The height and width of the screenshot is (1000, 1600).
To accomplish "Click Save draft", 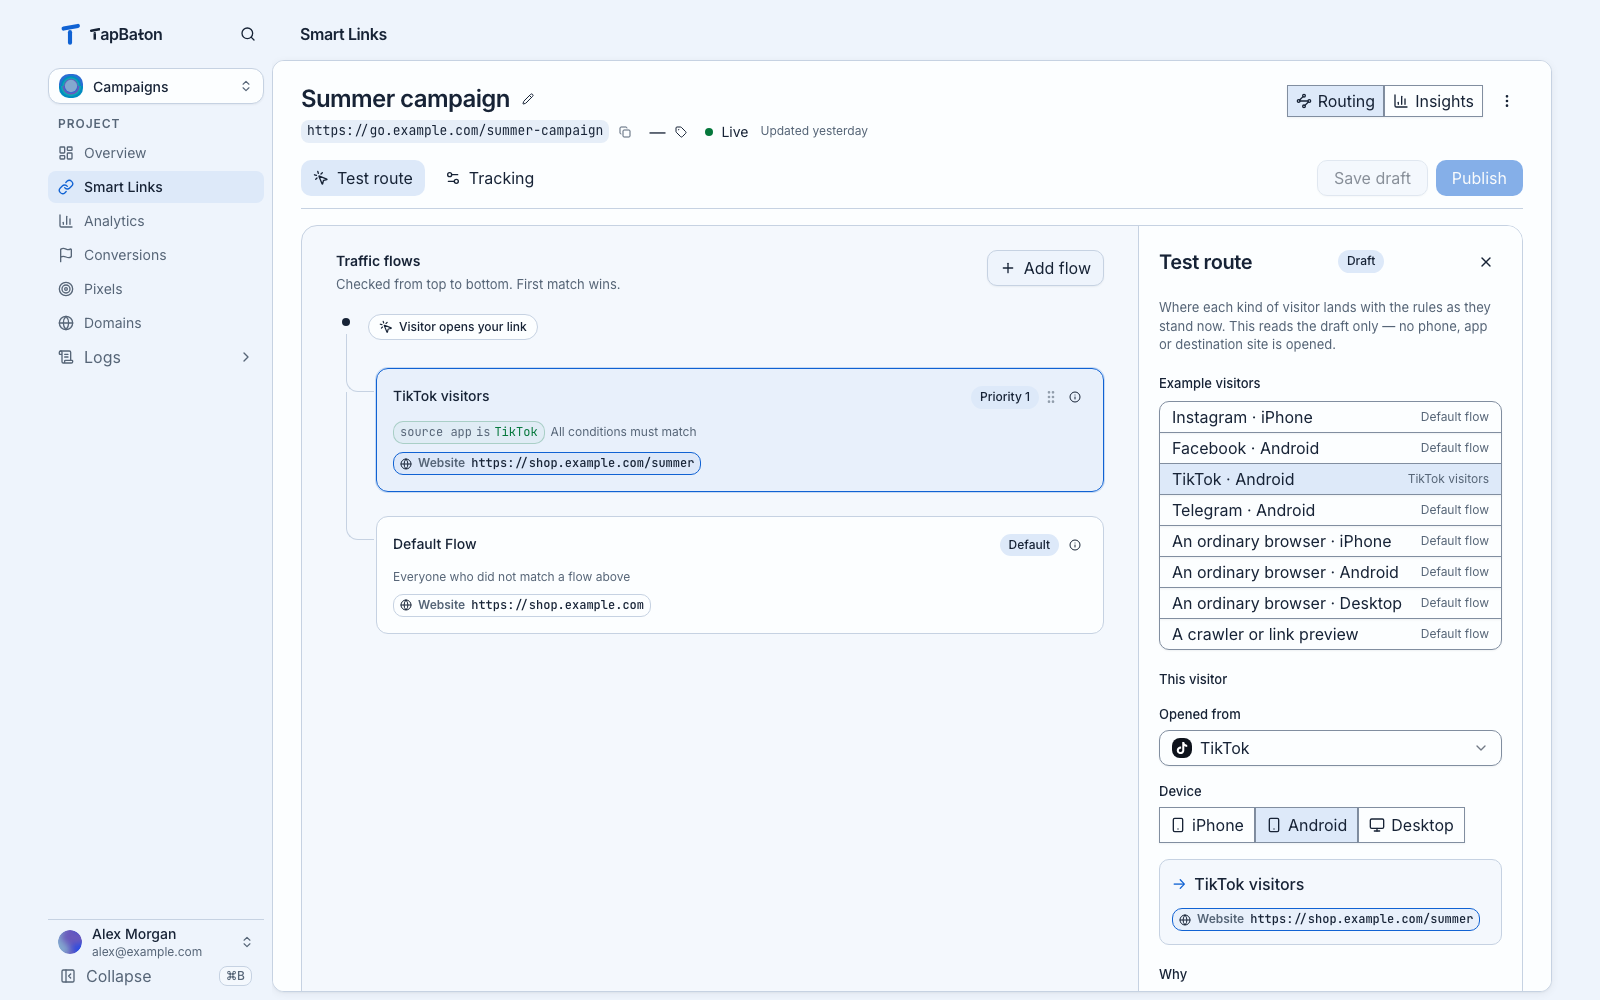I will tap(1372, 178).
